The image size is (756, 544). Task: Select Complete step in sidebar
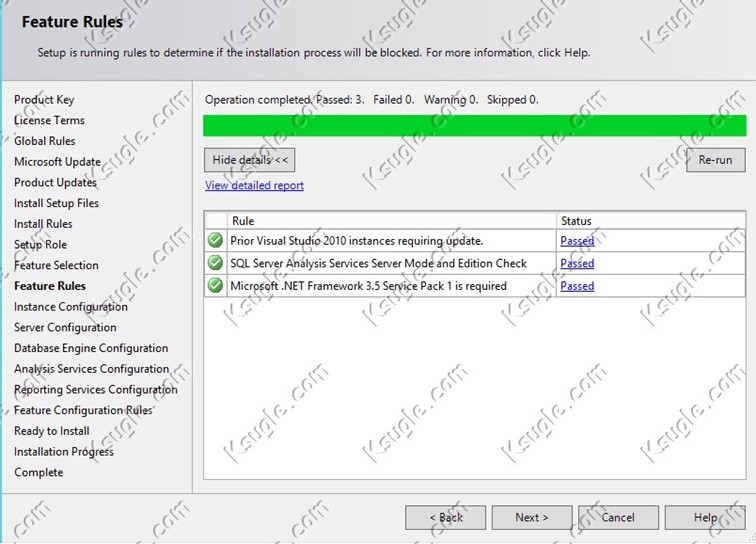click(39, 473)
